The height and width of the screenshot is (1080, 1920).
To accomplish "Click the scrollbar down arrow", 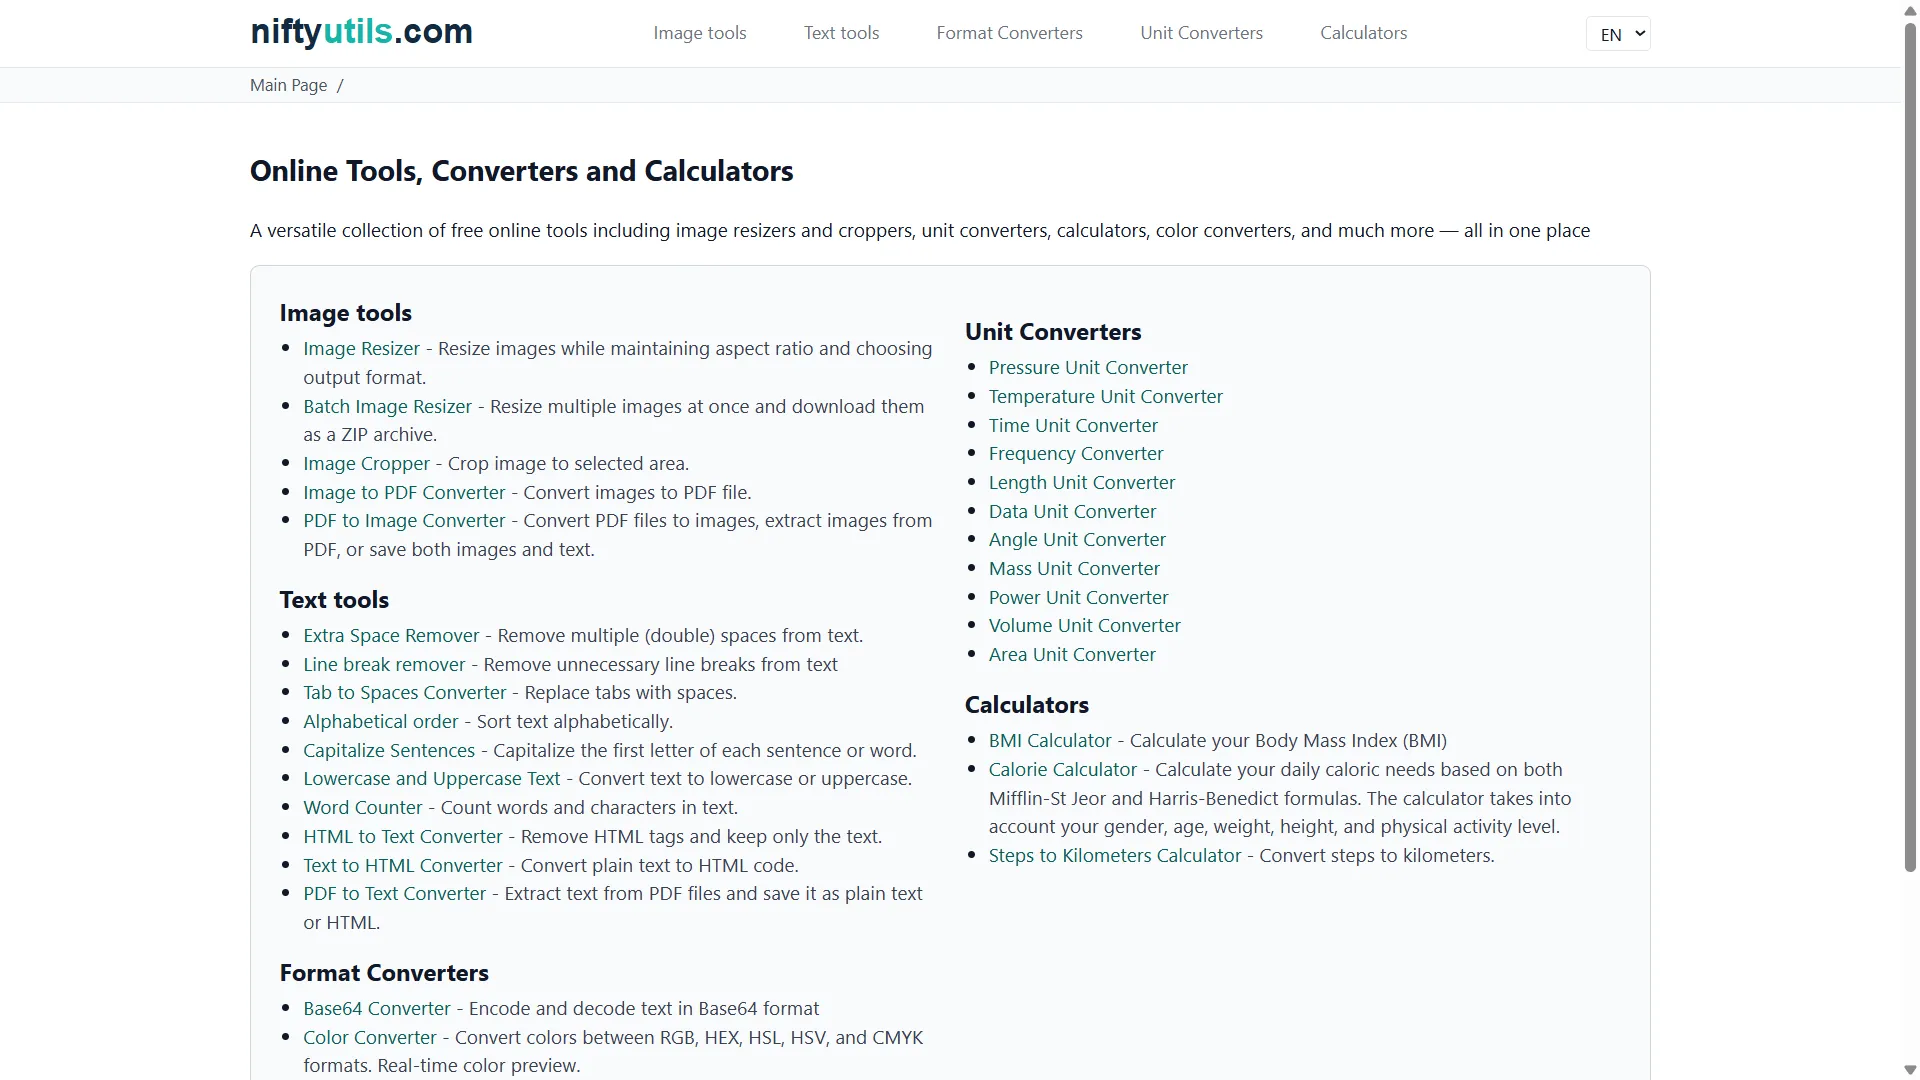I will (x=1909, y=1069).
